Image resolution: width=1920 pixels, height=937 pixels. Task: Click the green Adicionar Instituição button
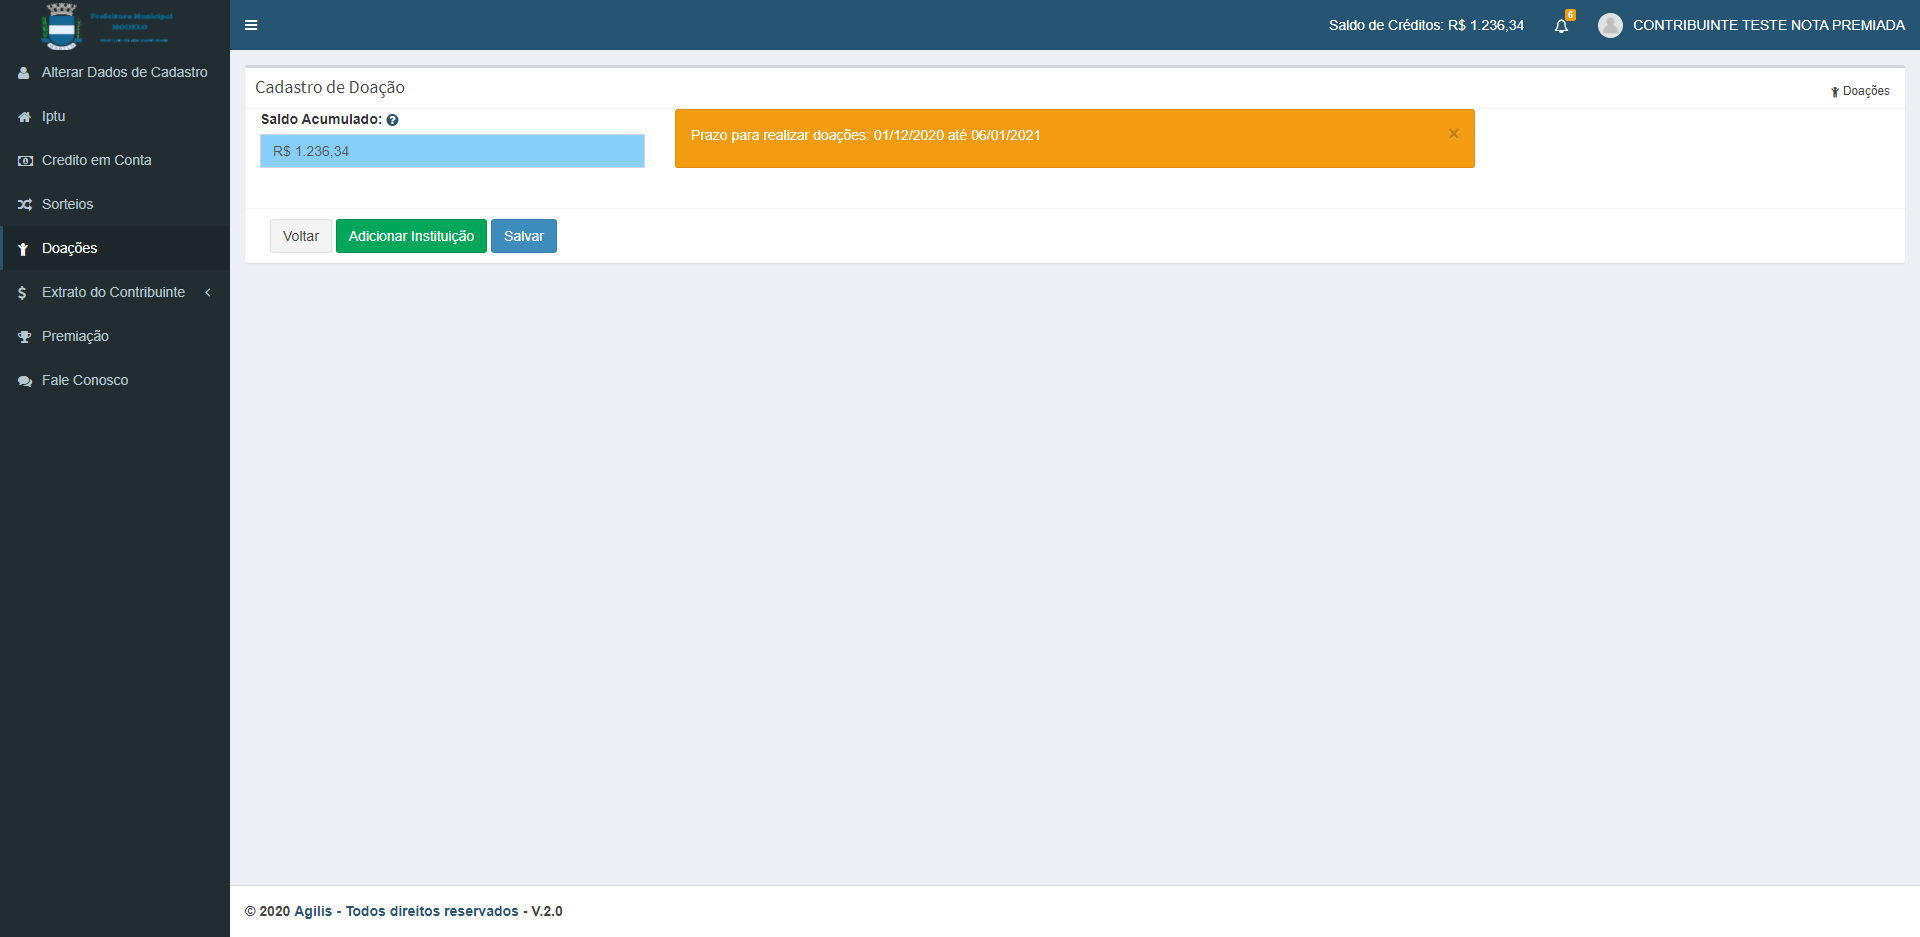[411, 236]
